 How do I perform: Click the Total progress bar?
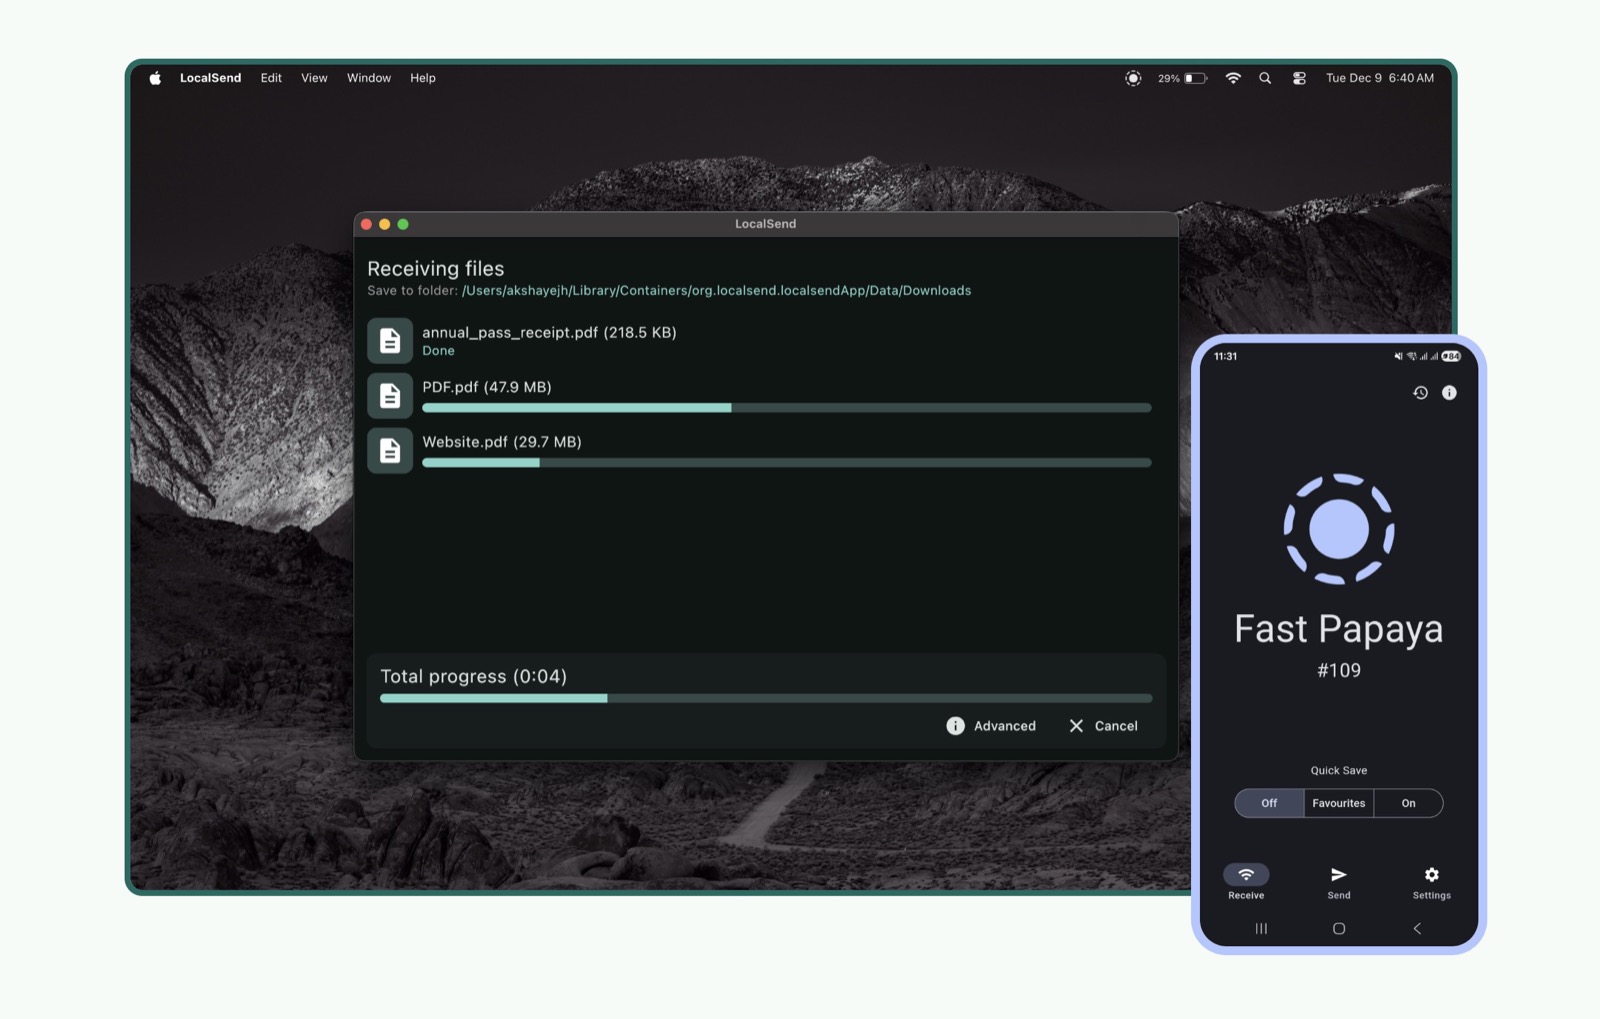766,698
